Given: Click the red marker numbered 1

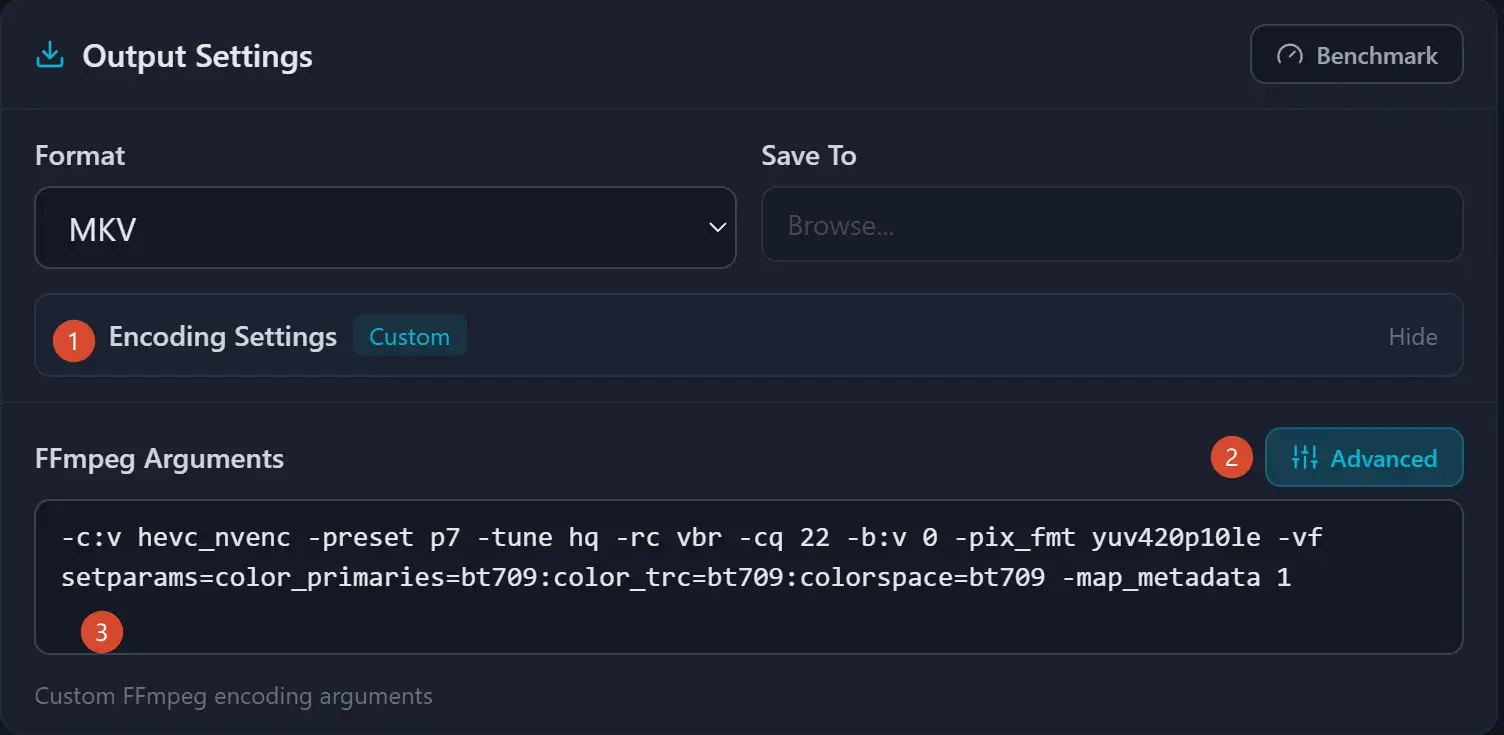Looking at the screenshot, I should click(74, 340).
